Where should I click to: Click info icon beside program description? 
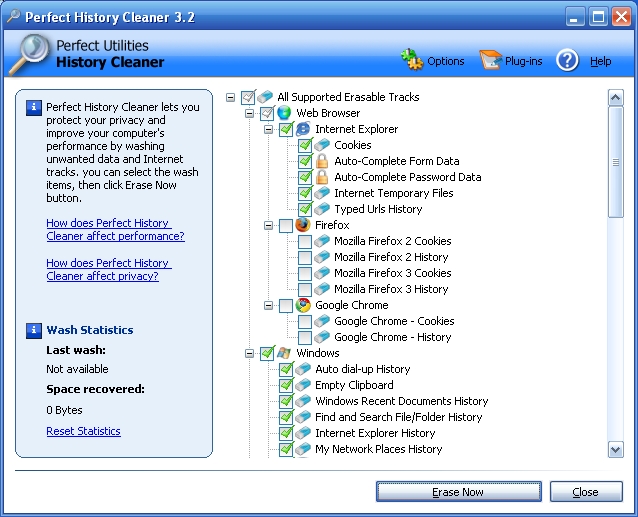coord(34,108)
